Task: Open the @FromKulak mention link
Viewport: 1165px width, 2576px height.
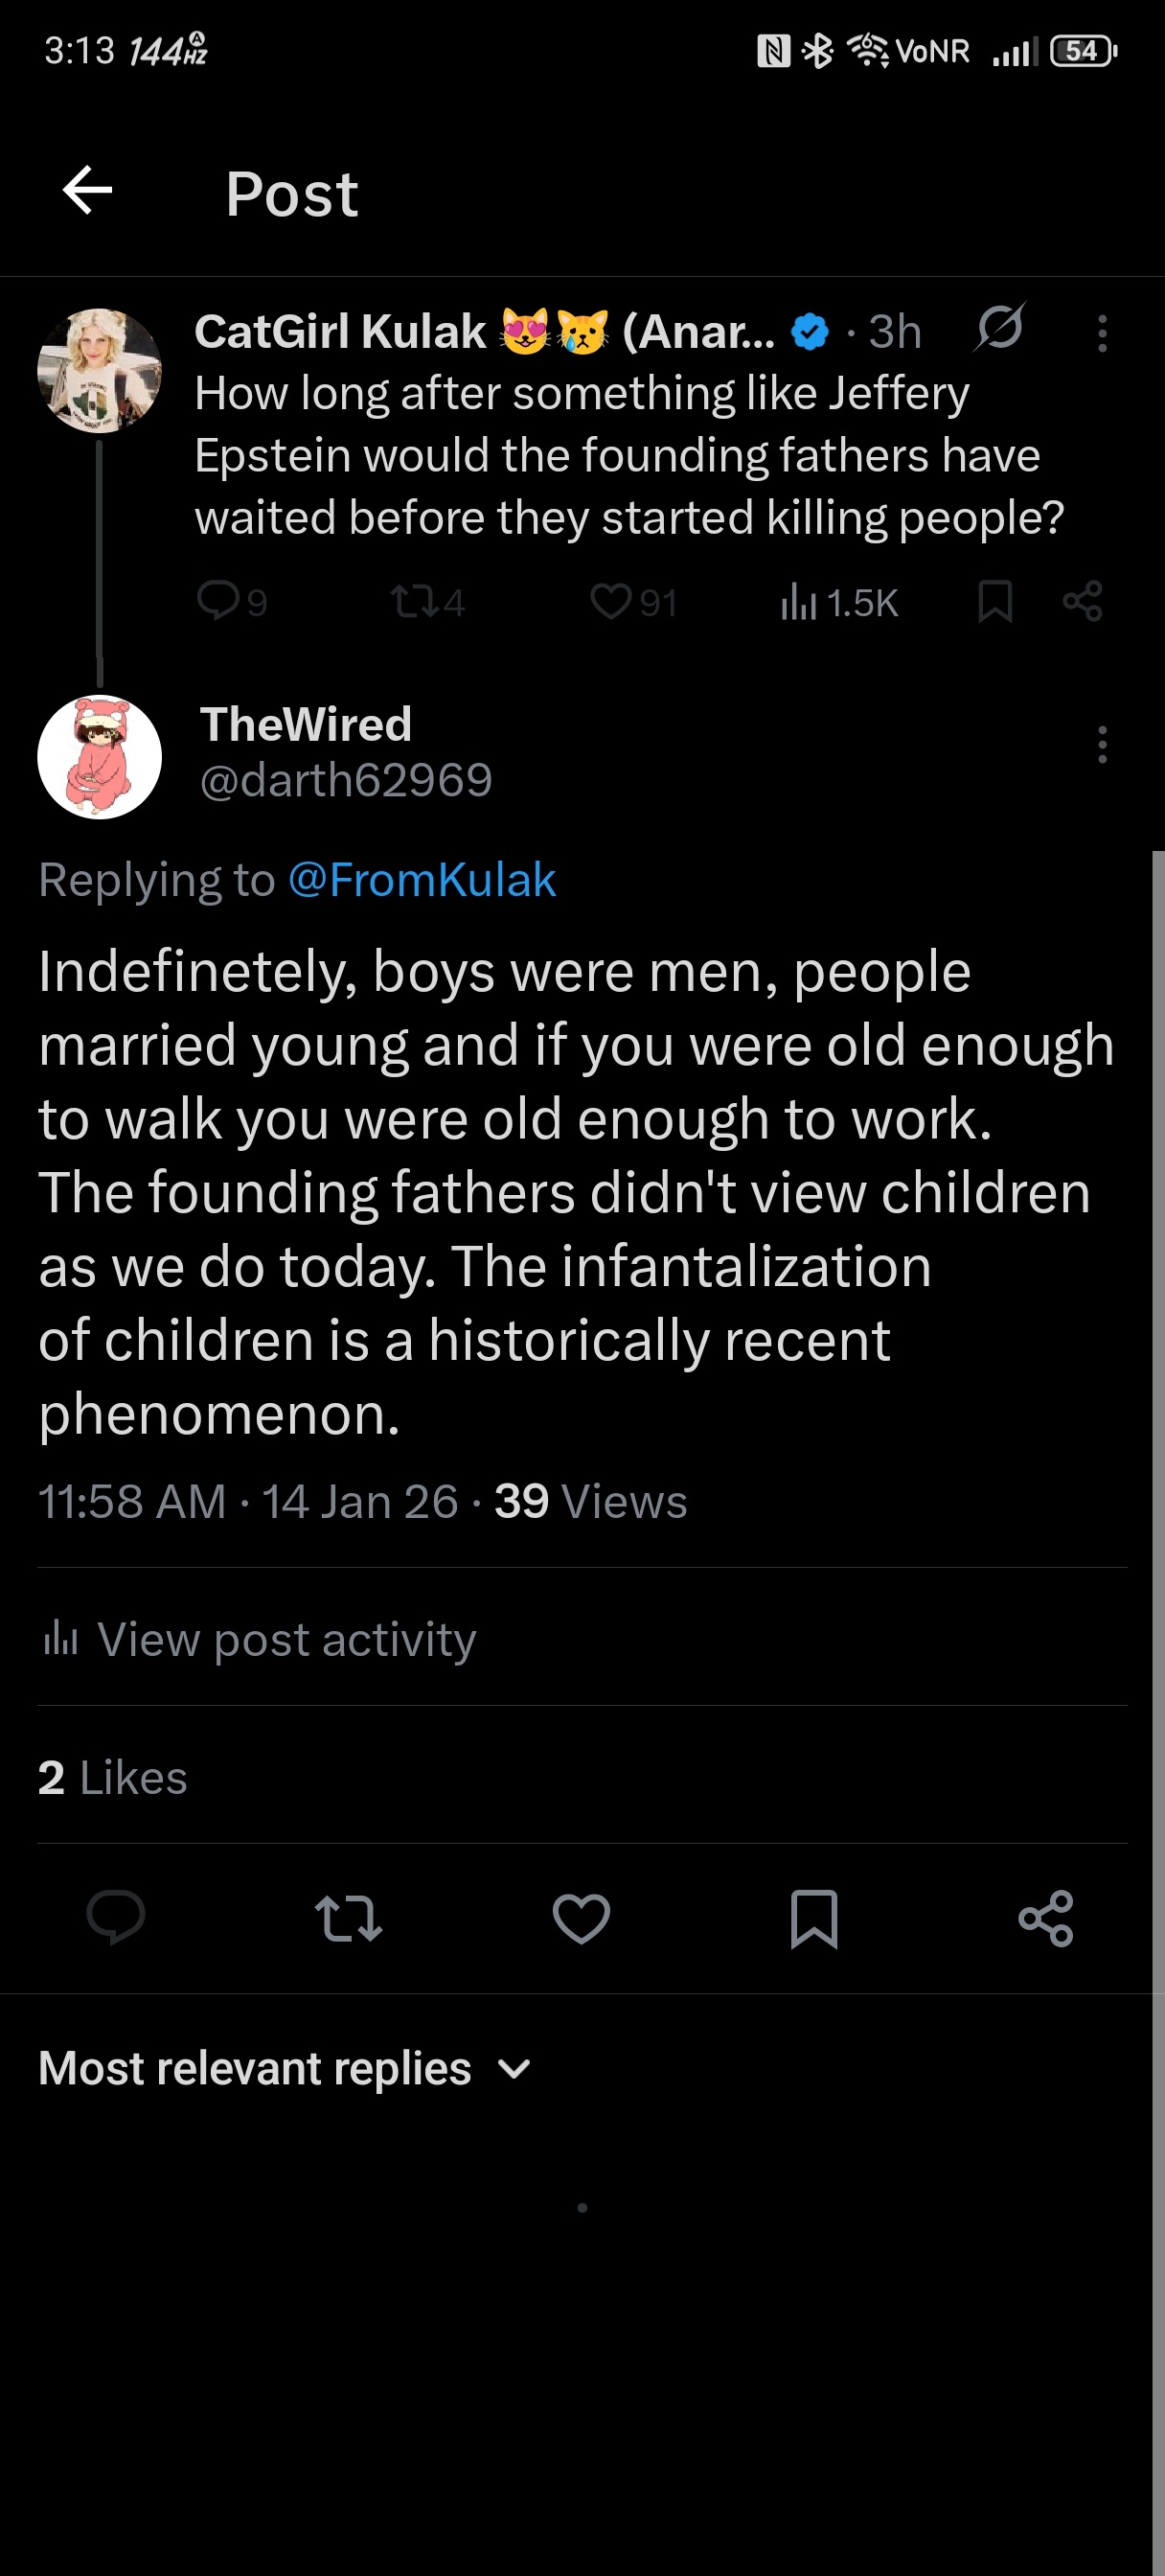Action: 421,880
